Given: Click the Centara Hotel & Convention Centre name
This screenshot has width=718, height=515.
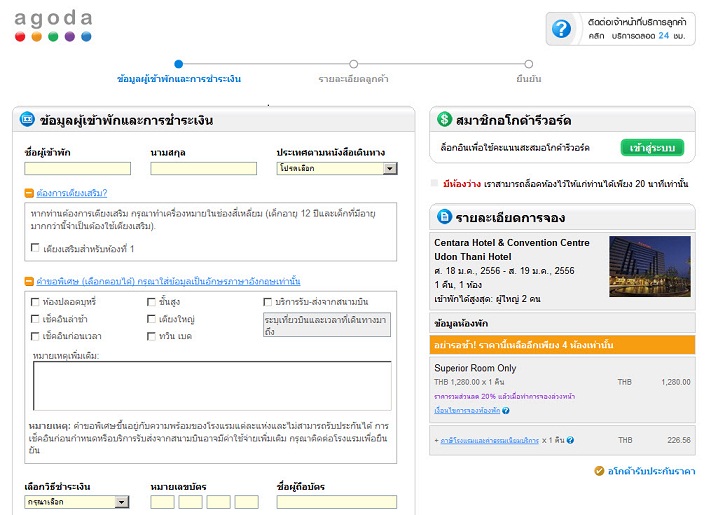Looking at the screenshot, I should click(512, 249).
